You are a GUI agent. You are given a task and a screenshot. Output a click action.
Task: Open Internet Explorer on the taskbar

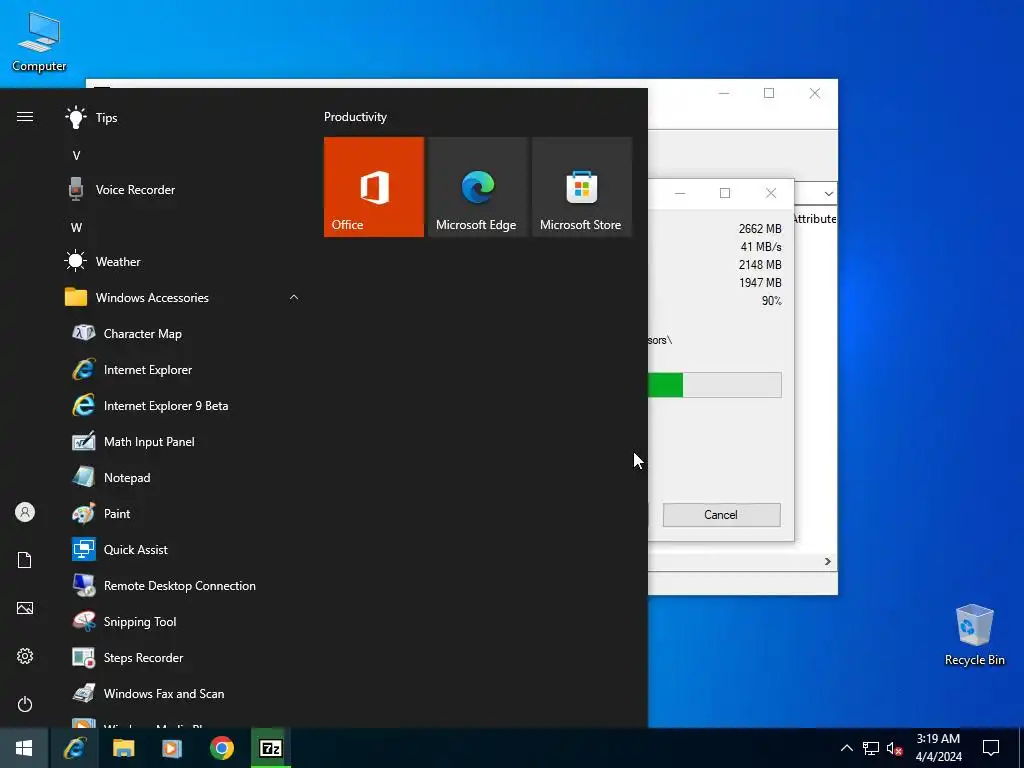75,748
